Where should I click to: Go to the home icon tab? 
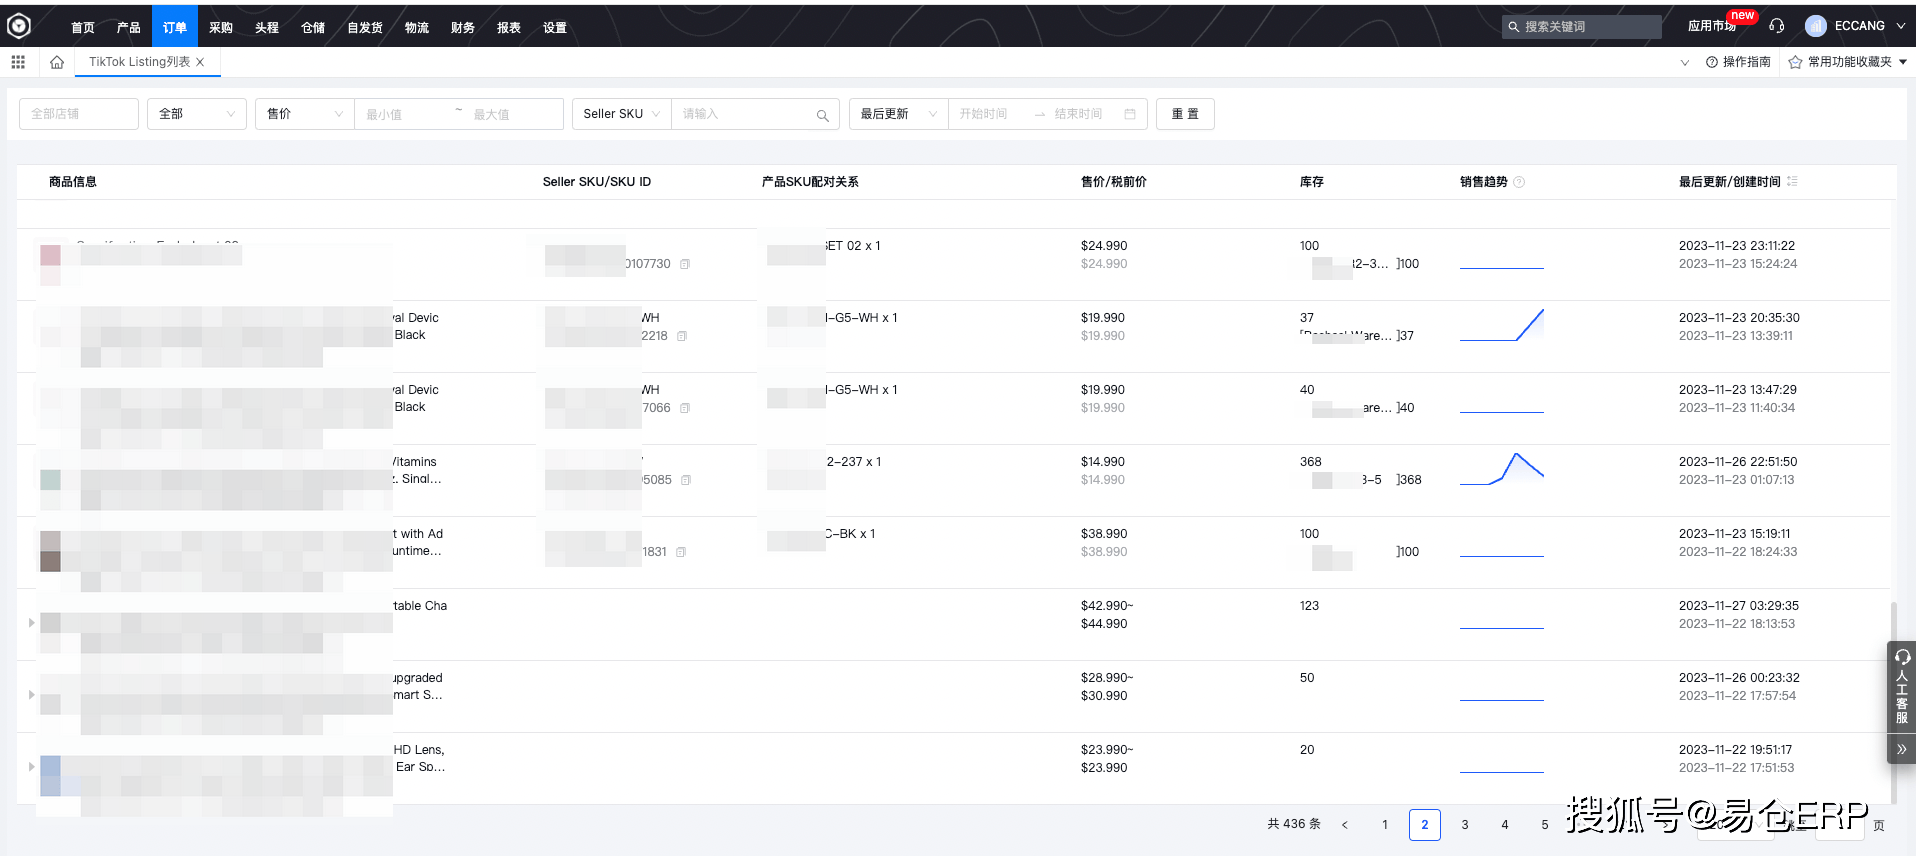(x=57, y=62)
